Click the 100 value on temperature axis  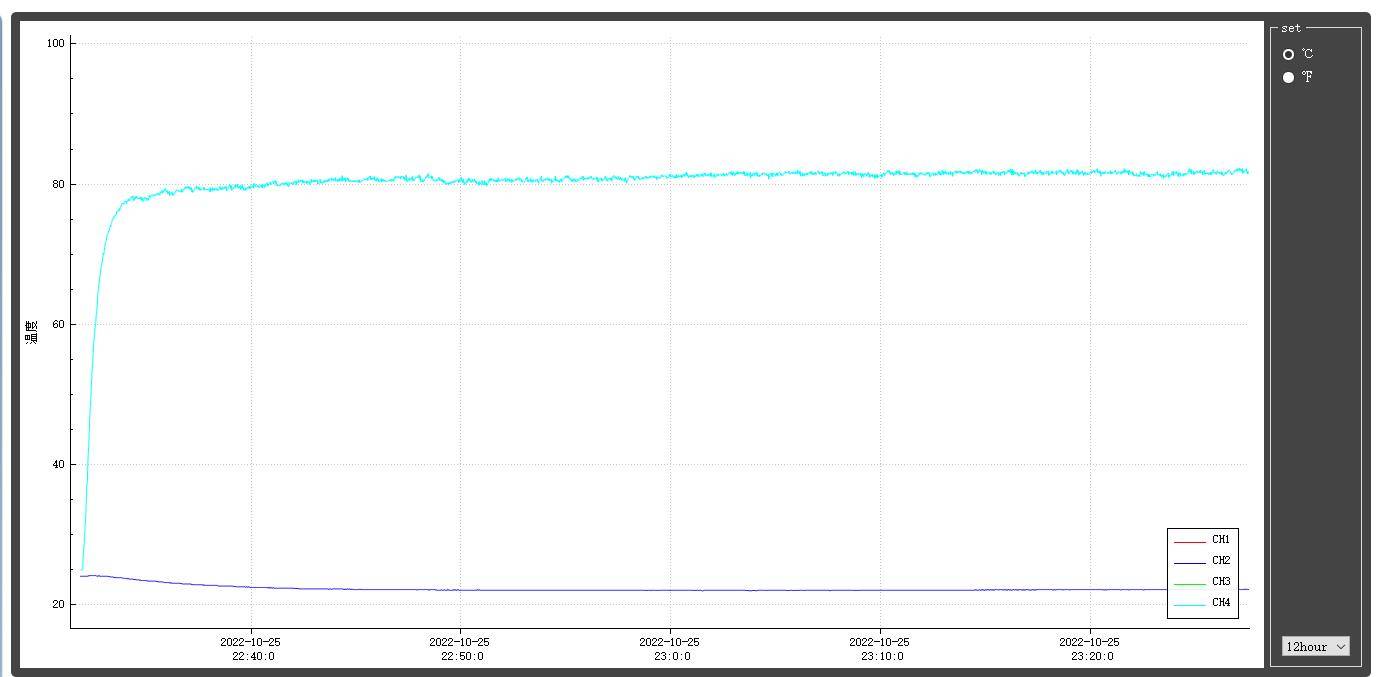tap(55, 44)
